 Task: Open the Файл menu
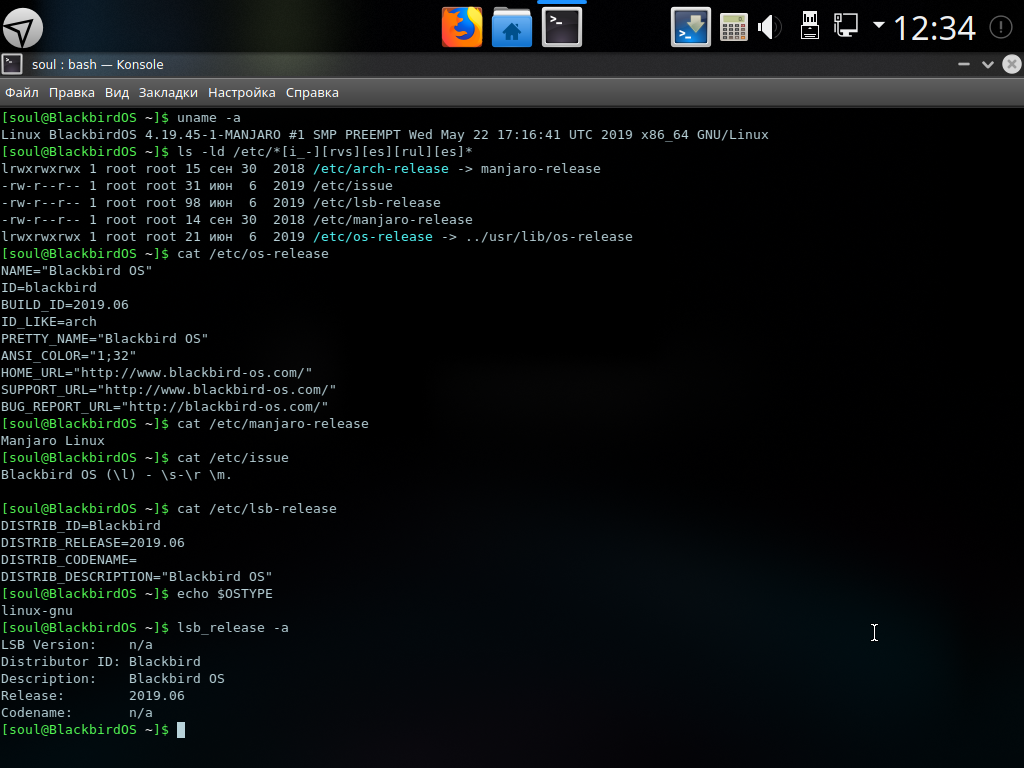[22, 93]
